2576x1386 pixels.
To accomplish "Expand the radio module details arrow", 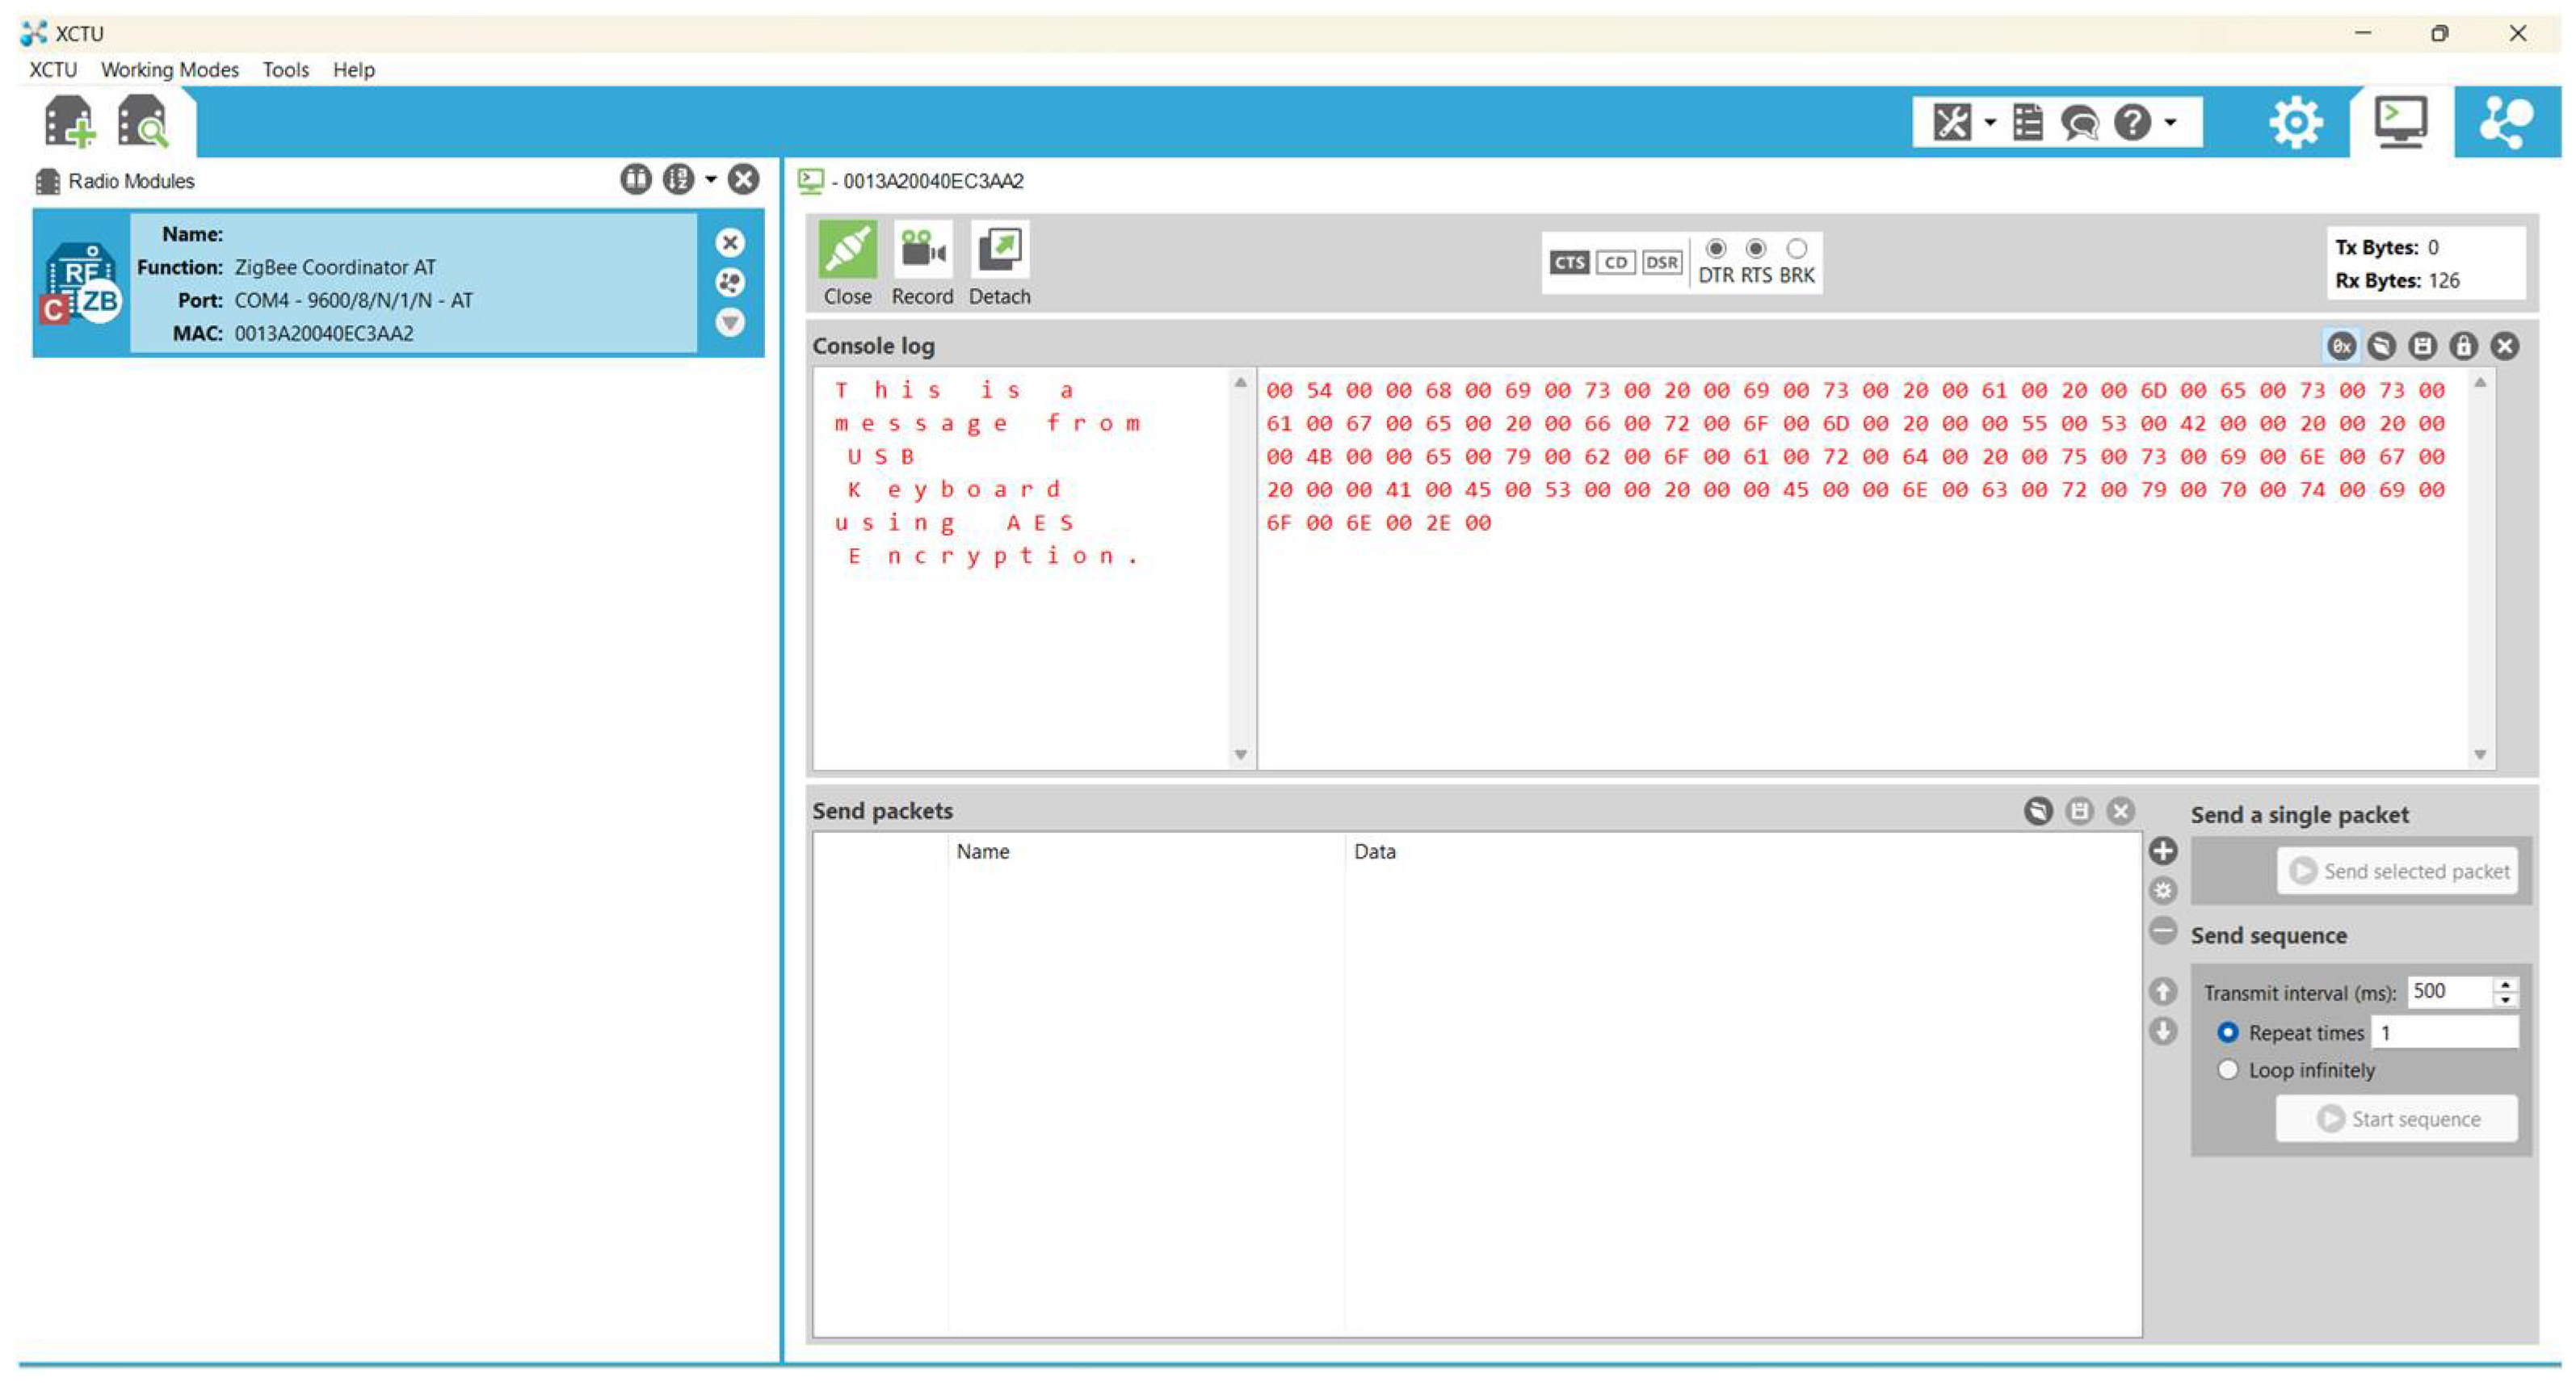I will coord(730,322).
